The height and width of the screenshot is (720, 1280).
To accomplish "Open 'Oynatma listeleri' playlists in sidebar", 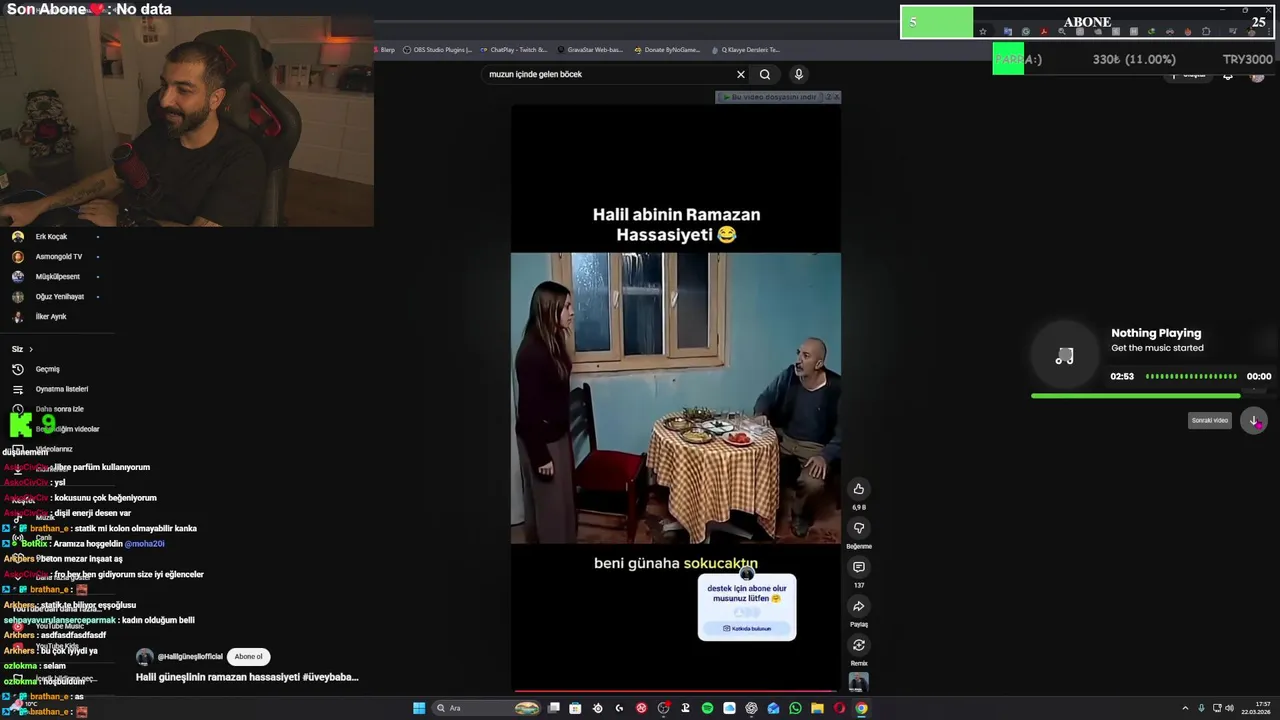I will point(52,389).
